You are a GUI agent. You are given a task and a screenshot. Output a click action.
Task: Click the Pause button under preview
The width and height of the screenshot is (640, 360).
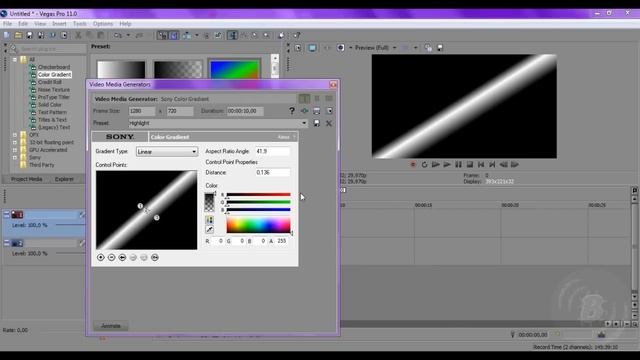coord(458,164)
